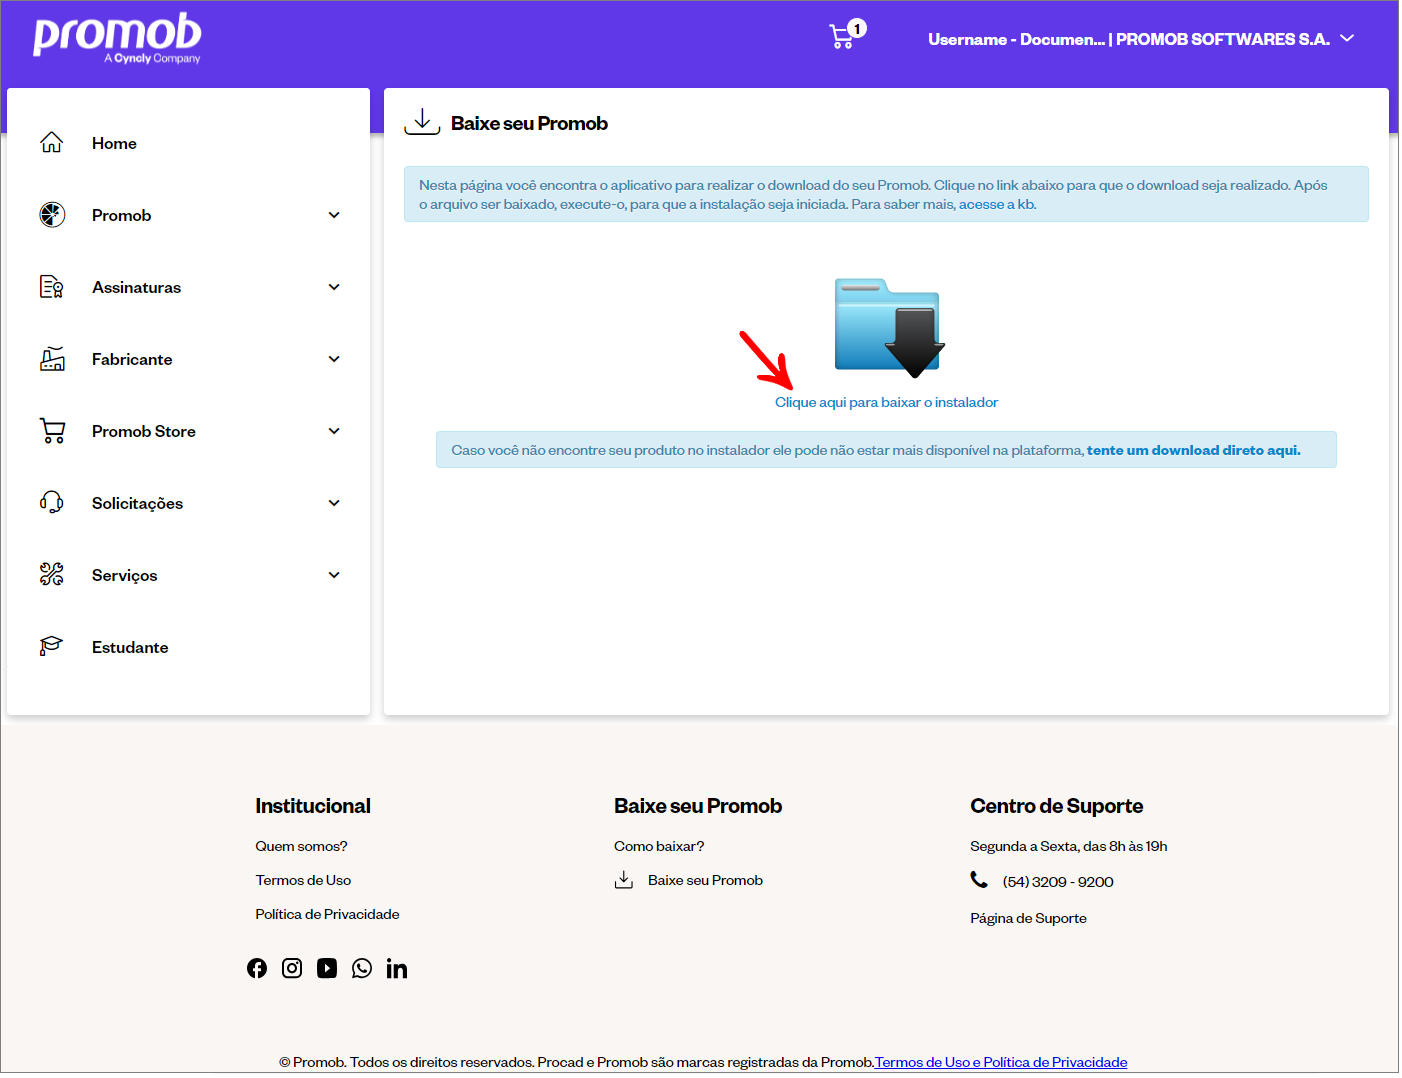Click the username and company text in header
Screen dimensions: 1402x1078
pos(1129,39)
